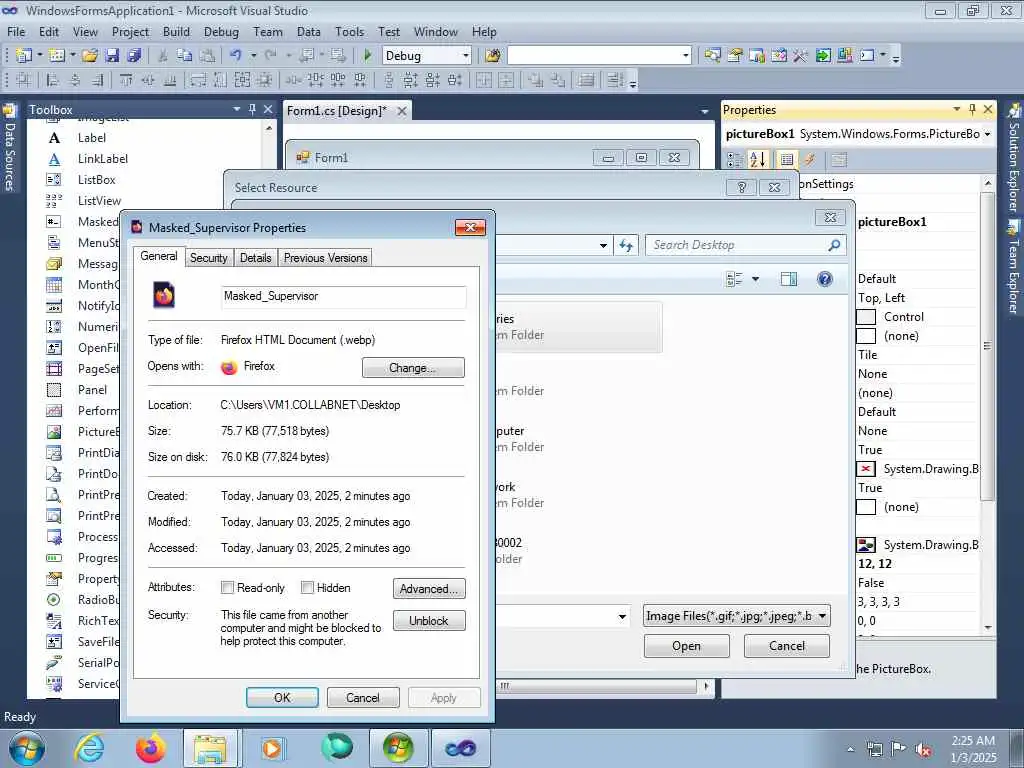The image size is (1024, 768).
Task: Click the Advanced... attributes button
Action: [x=429, y=588]
